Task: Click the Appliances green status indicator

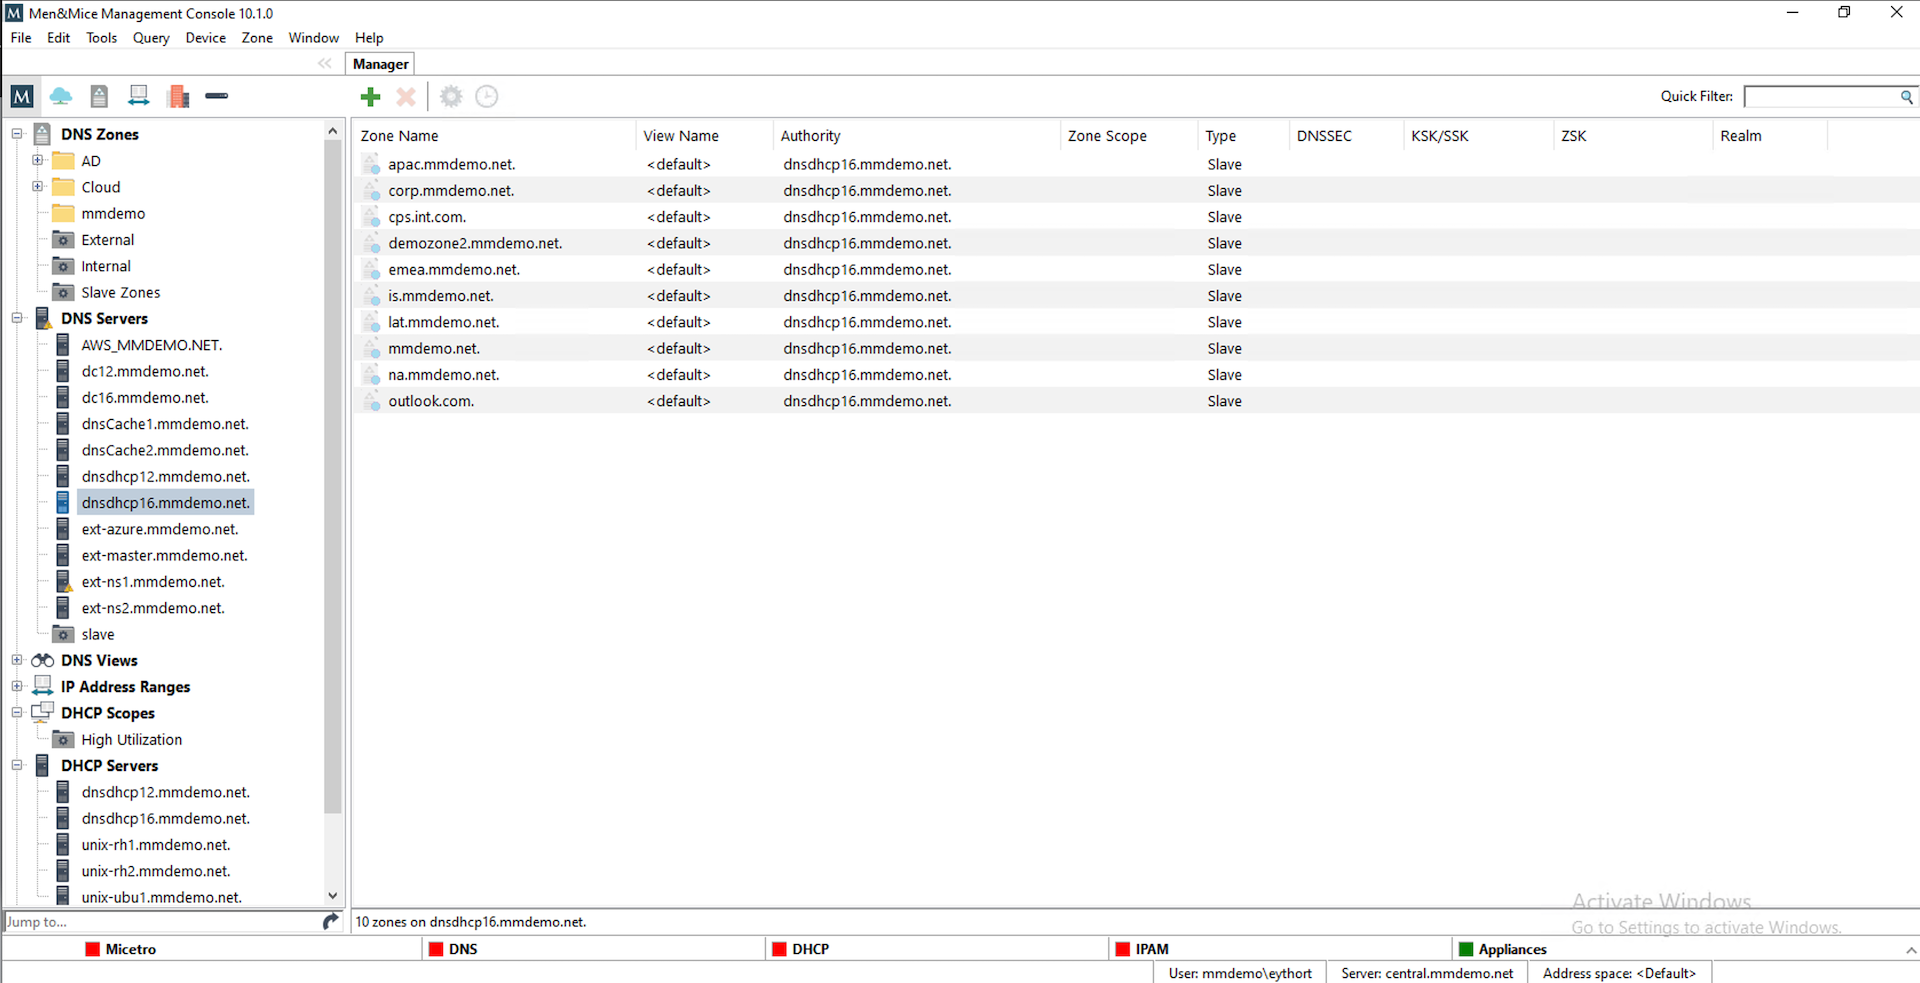Action: click(x=1466, y=949)
